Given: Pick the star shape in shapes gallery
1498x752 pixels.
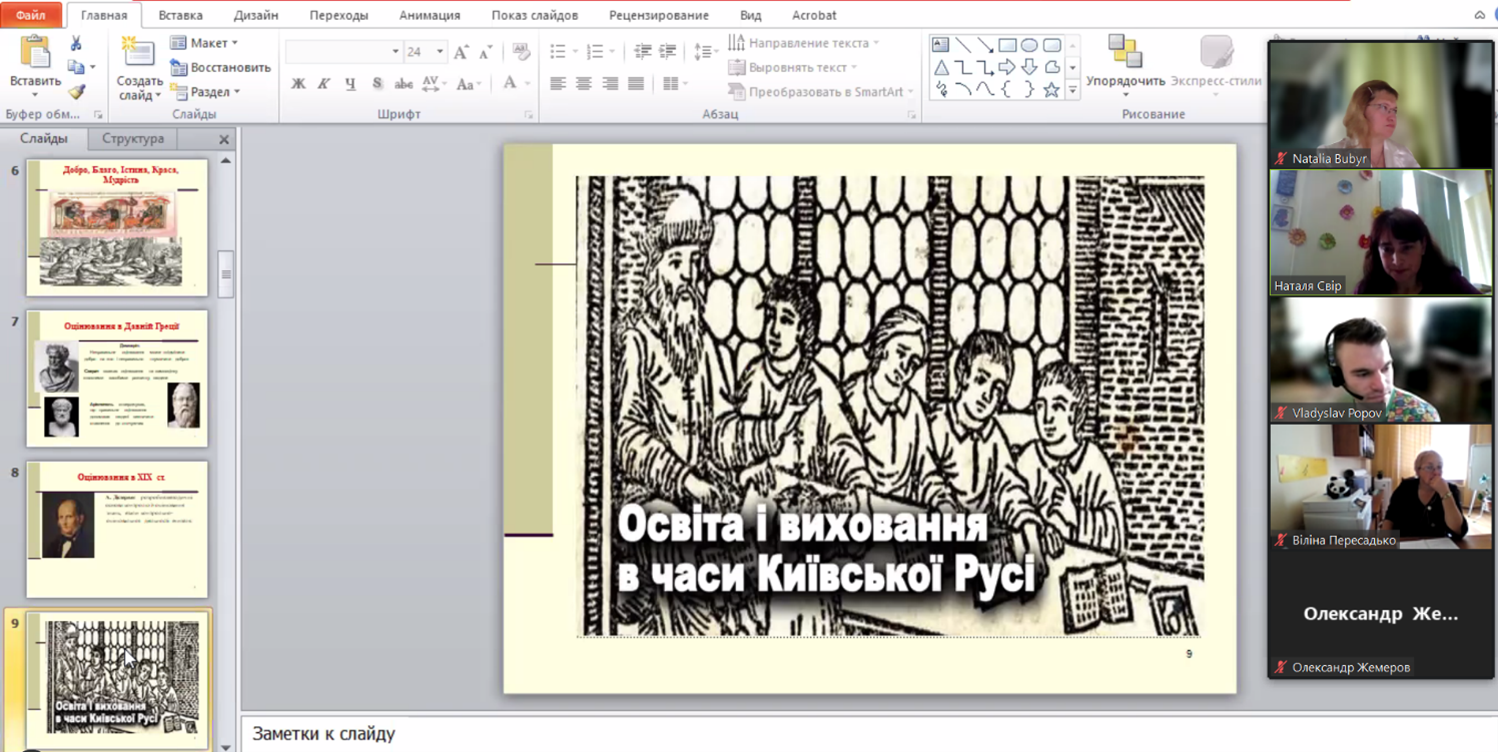Looking at the screenshot, I should click(x=1051, y=90).
